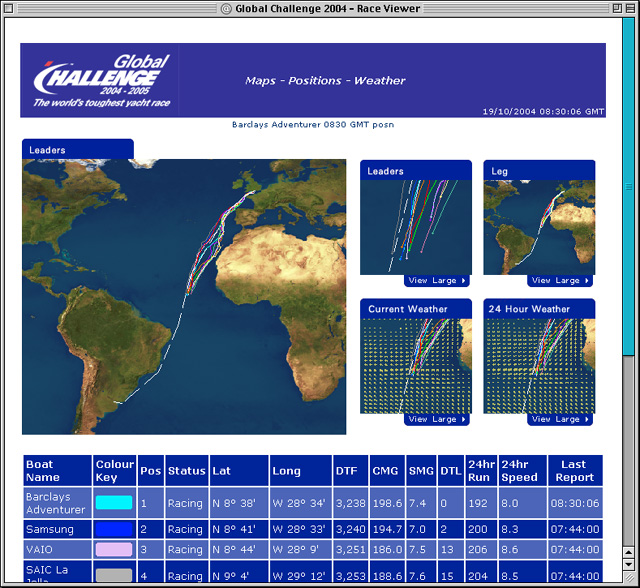Click the 24hr Run column header

pos(481,470)
